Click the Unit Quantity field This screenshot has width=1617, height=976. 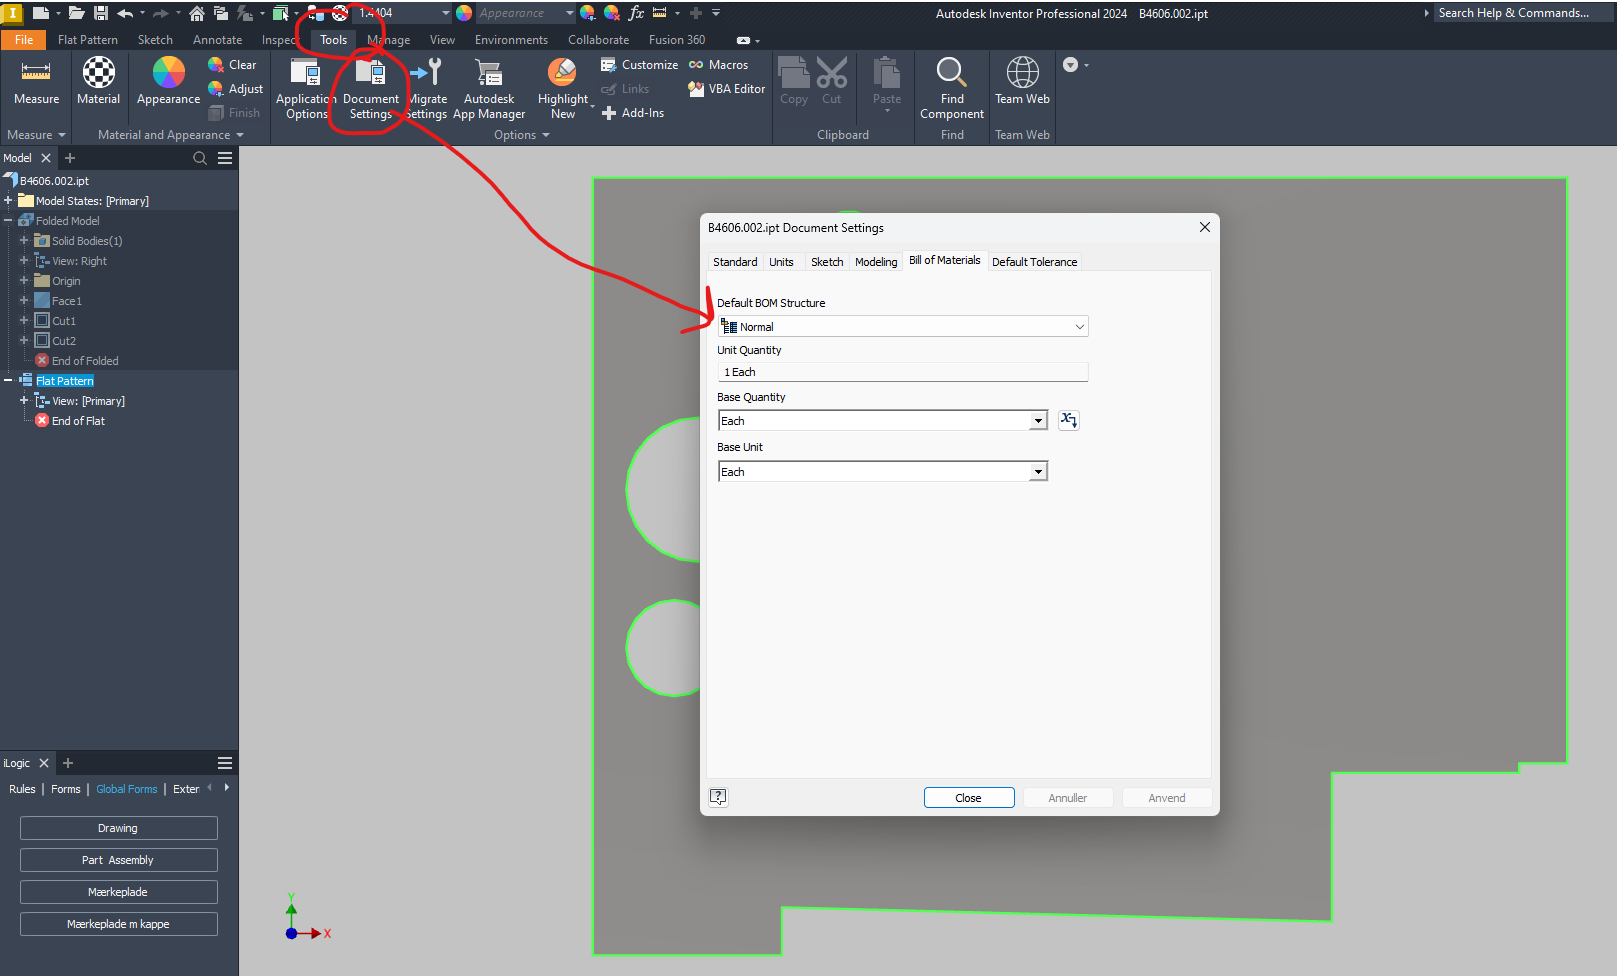tap(901, 371)
